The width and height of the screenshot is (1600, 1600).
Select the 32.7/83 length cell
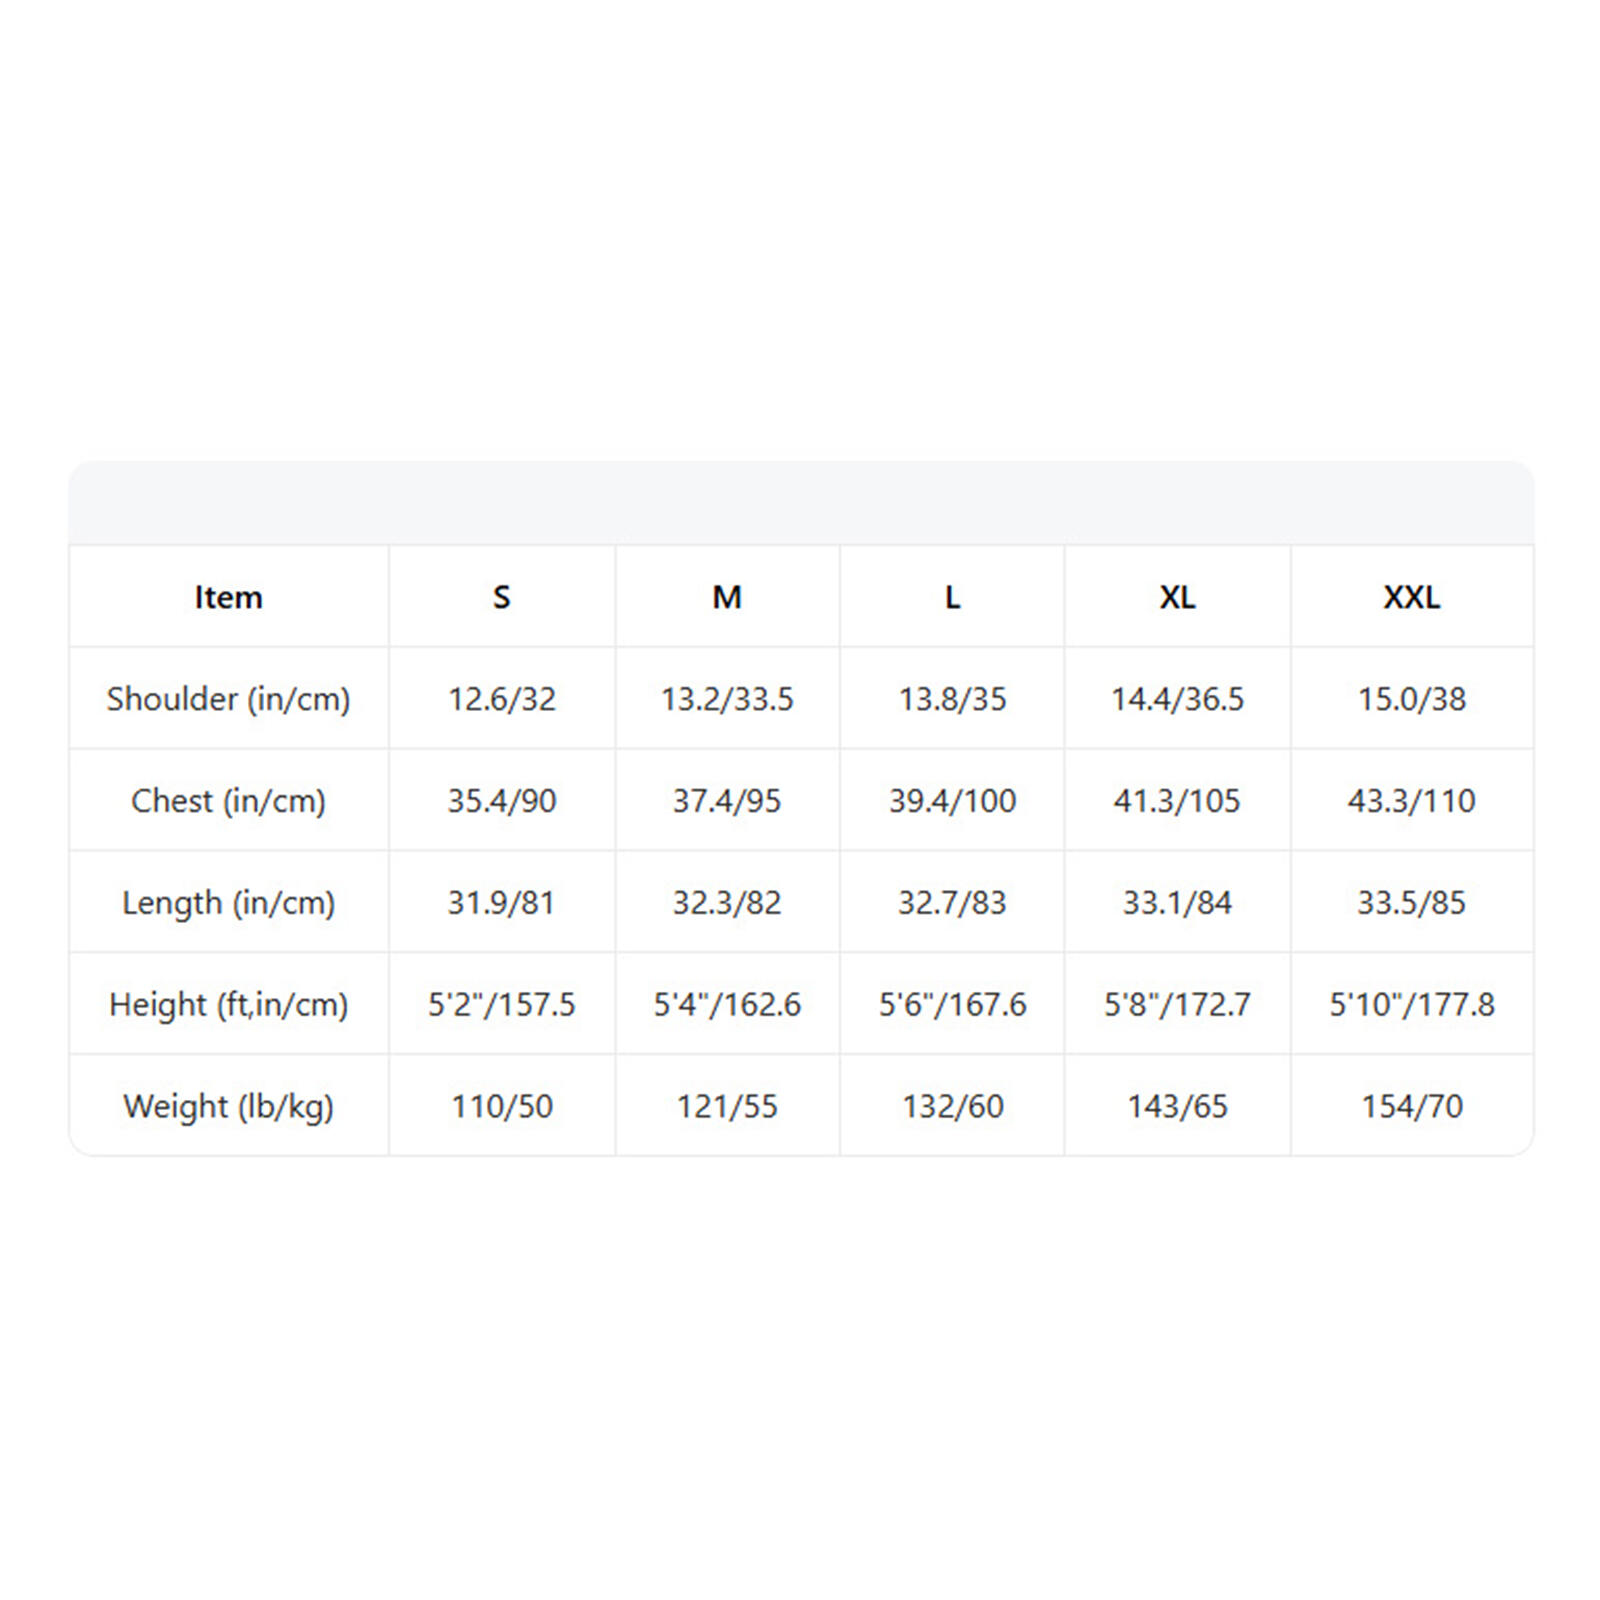coord(952,903)
